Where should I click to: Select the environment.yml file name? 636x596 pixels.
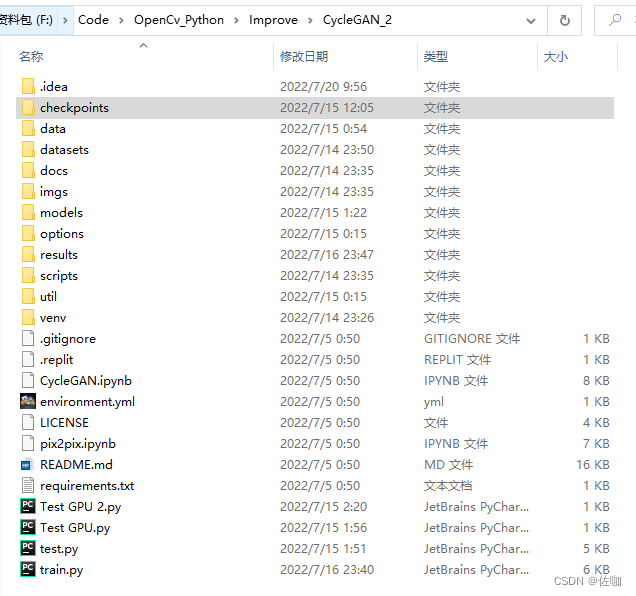(87, 402)
